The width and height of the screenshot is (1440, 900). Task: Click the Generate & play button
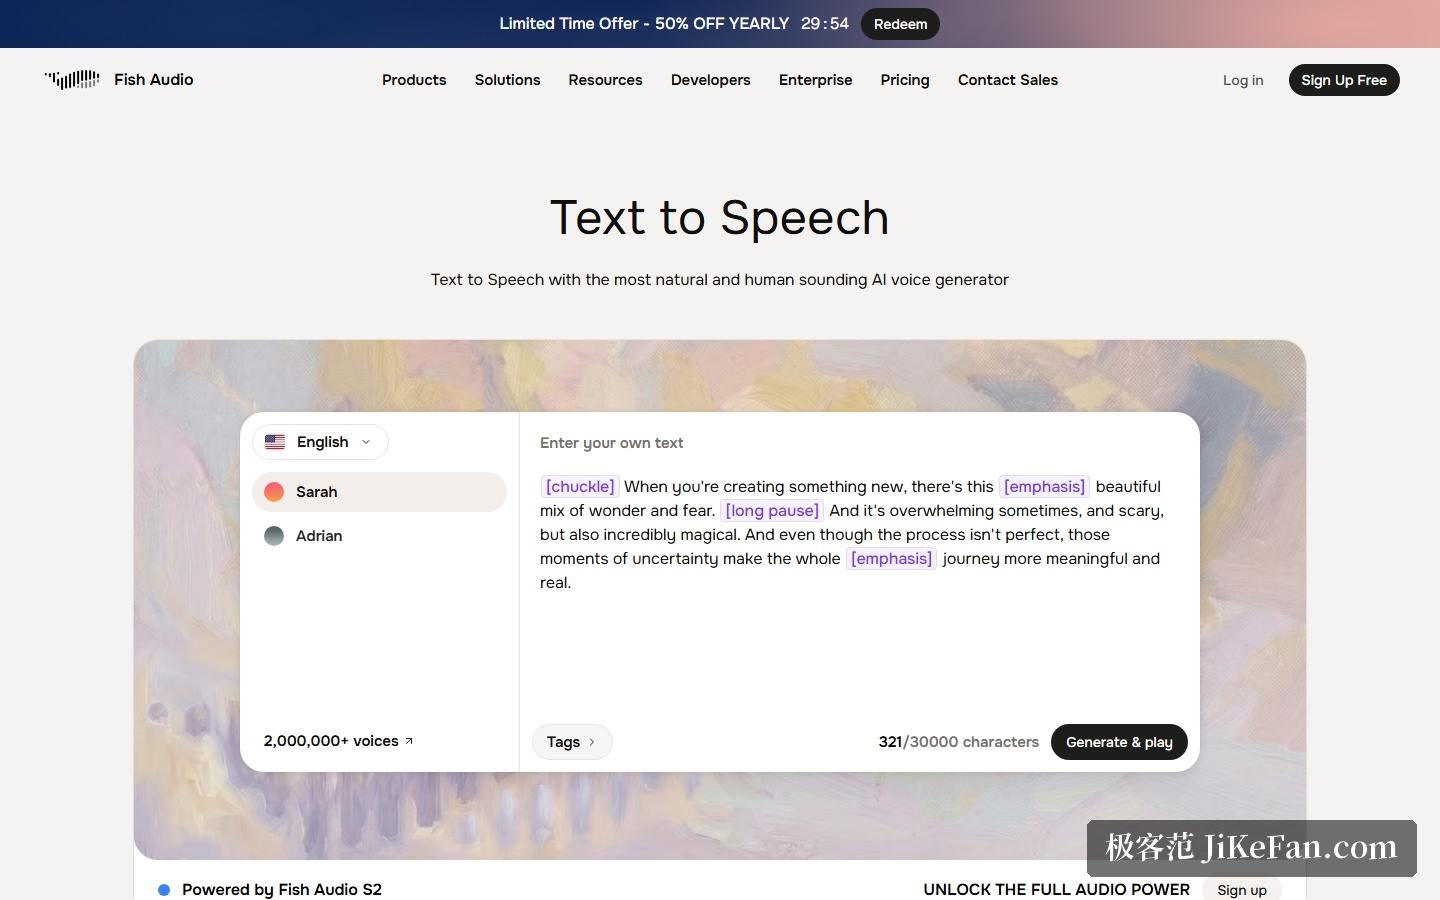click(1119, 742)
